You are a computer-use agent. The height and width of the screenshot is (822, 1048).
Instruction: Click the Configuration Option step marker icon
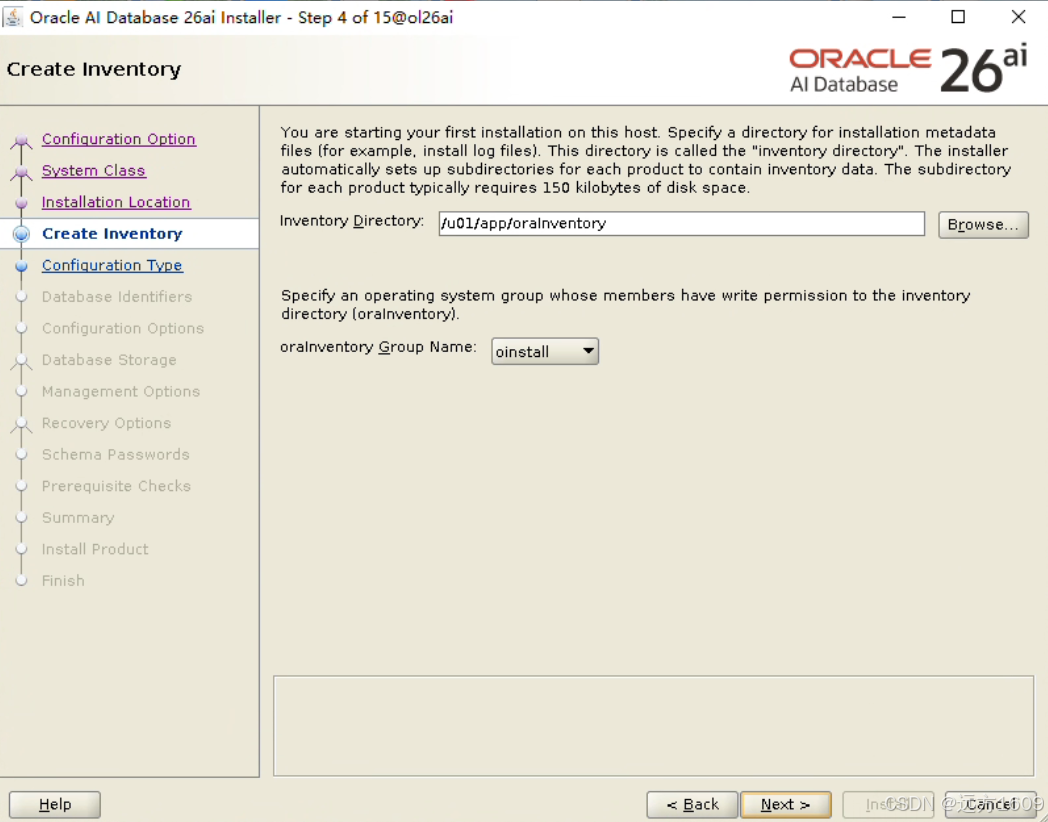[21, 140]
